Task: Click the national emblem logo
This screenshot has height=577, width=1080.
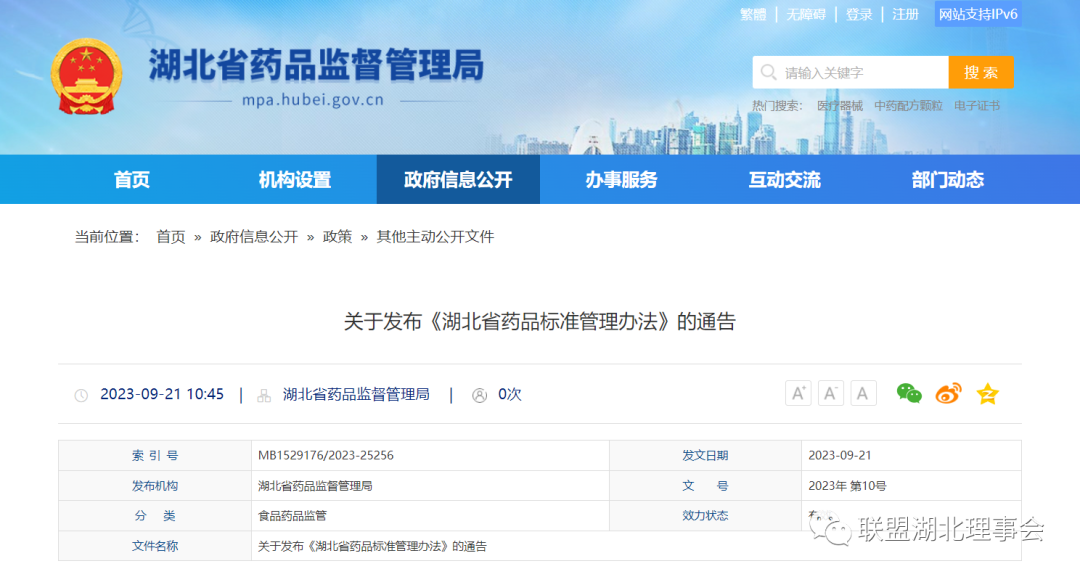Action: click(86, 77)
